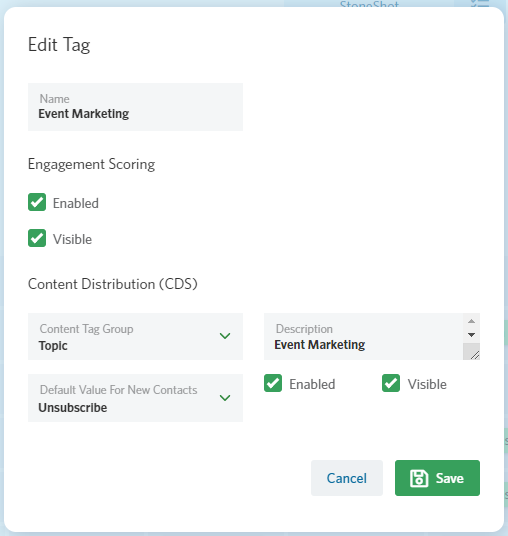Click the StoneShot text behind the dialog
Image resolution: width=508 pixels, height=536 pixels.
click(x=369, y=4)
